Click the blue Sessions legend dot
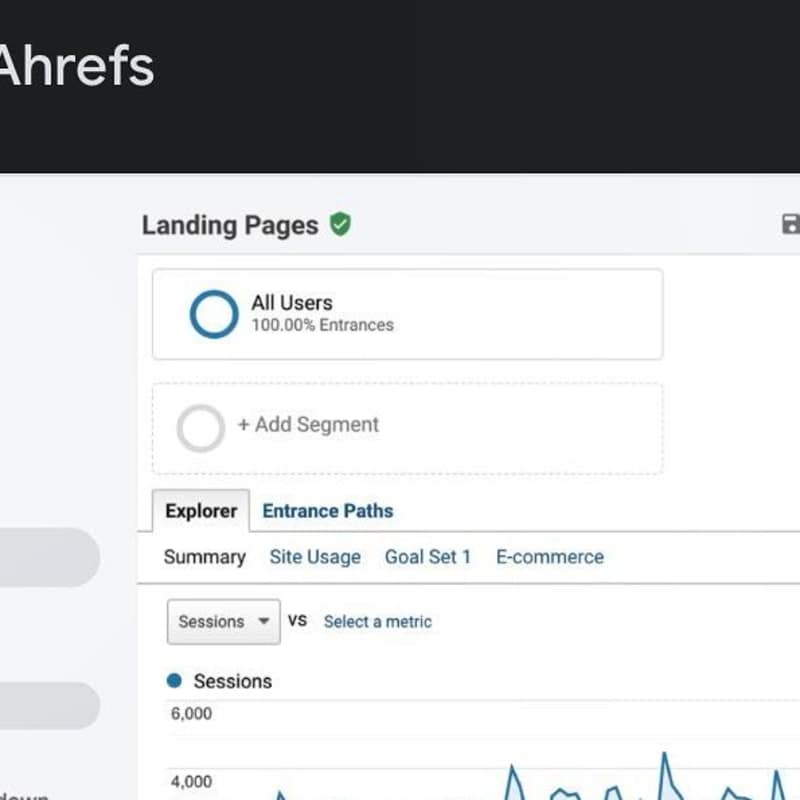The image size is (800, 800). pyautogui.click(x=174, y=681)
